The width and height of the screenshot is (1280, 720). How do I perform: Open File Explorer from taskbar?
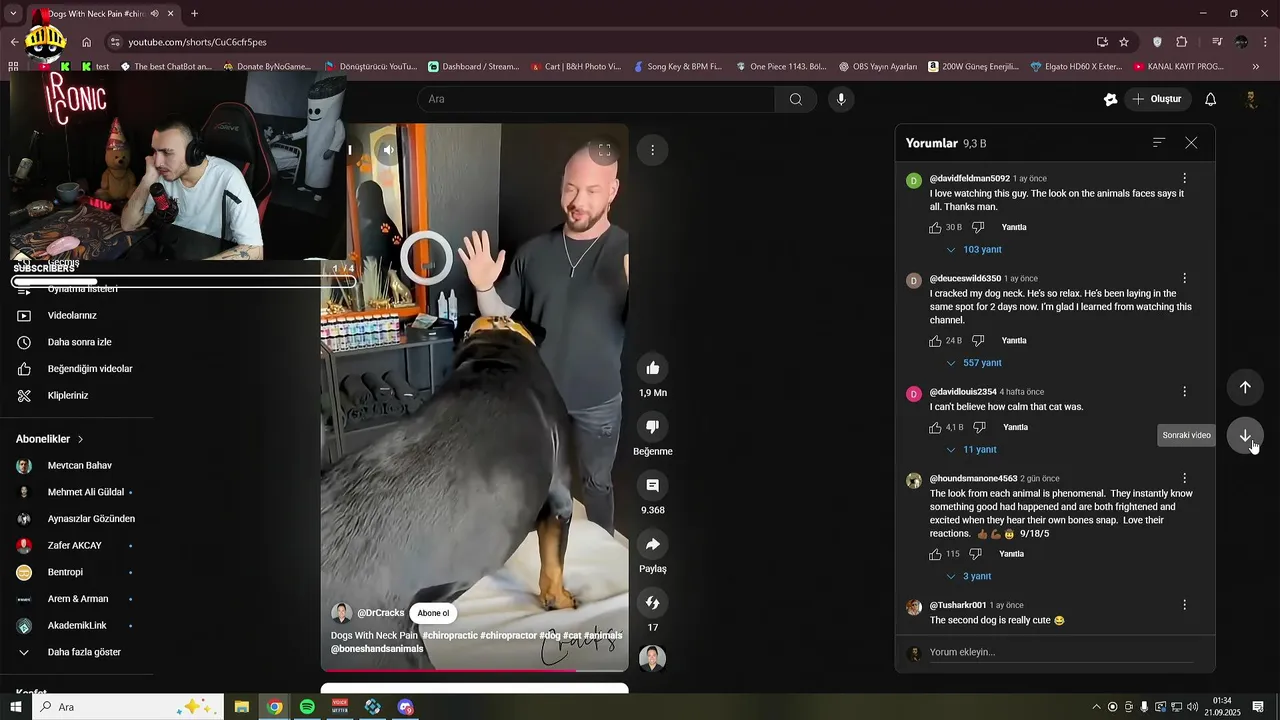tap(242, 707)
